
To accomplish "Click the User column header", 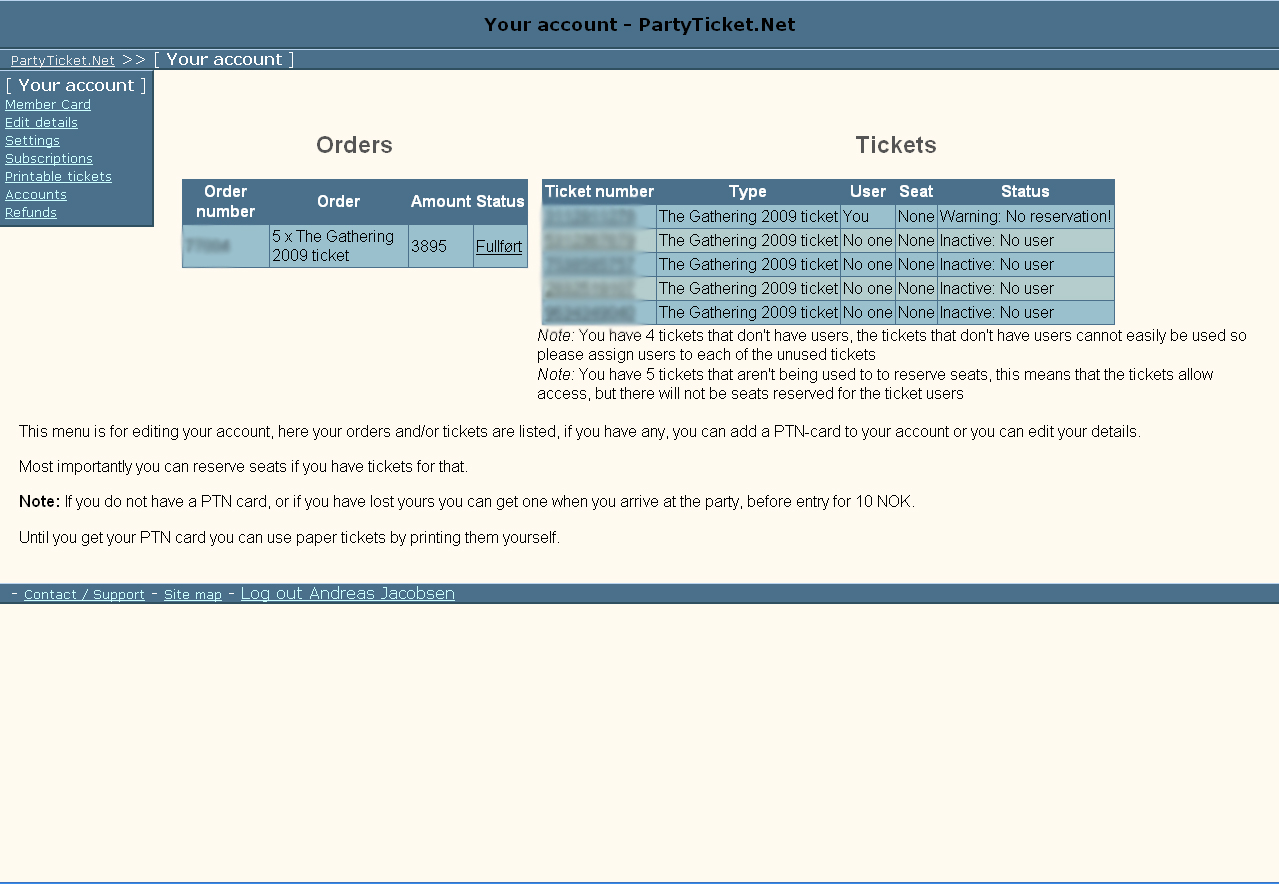I will 868,191.
